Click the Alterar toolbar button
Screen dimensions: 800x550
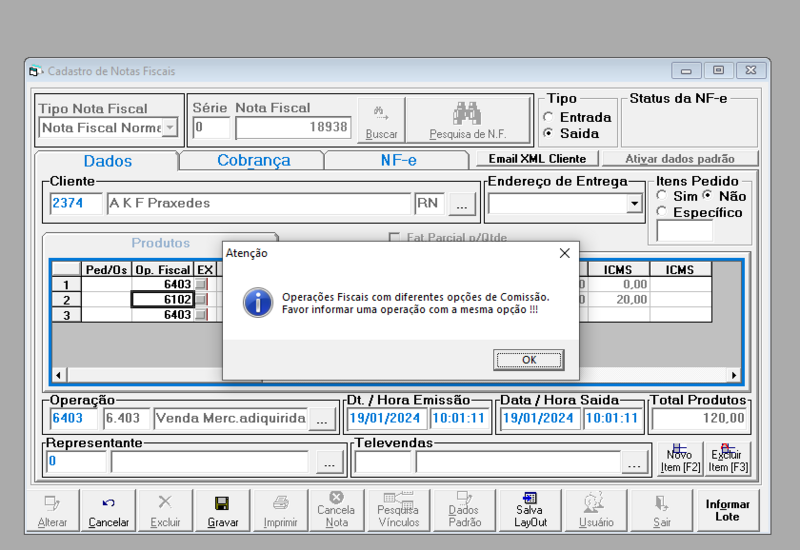click(x=53, y=511)
